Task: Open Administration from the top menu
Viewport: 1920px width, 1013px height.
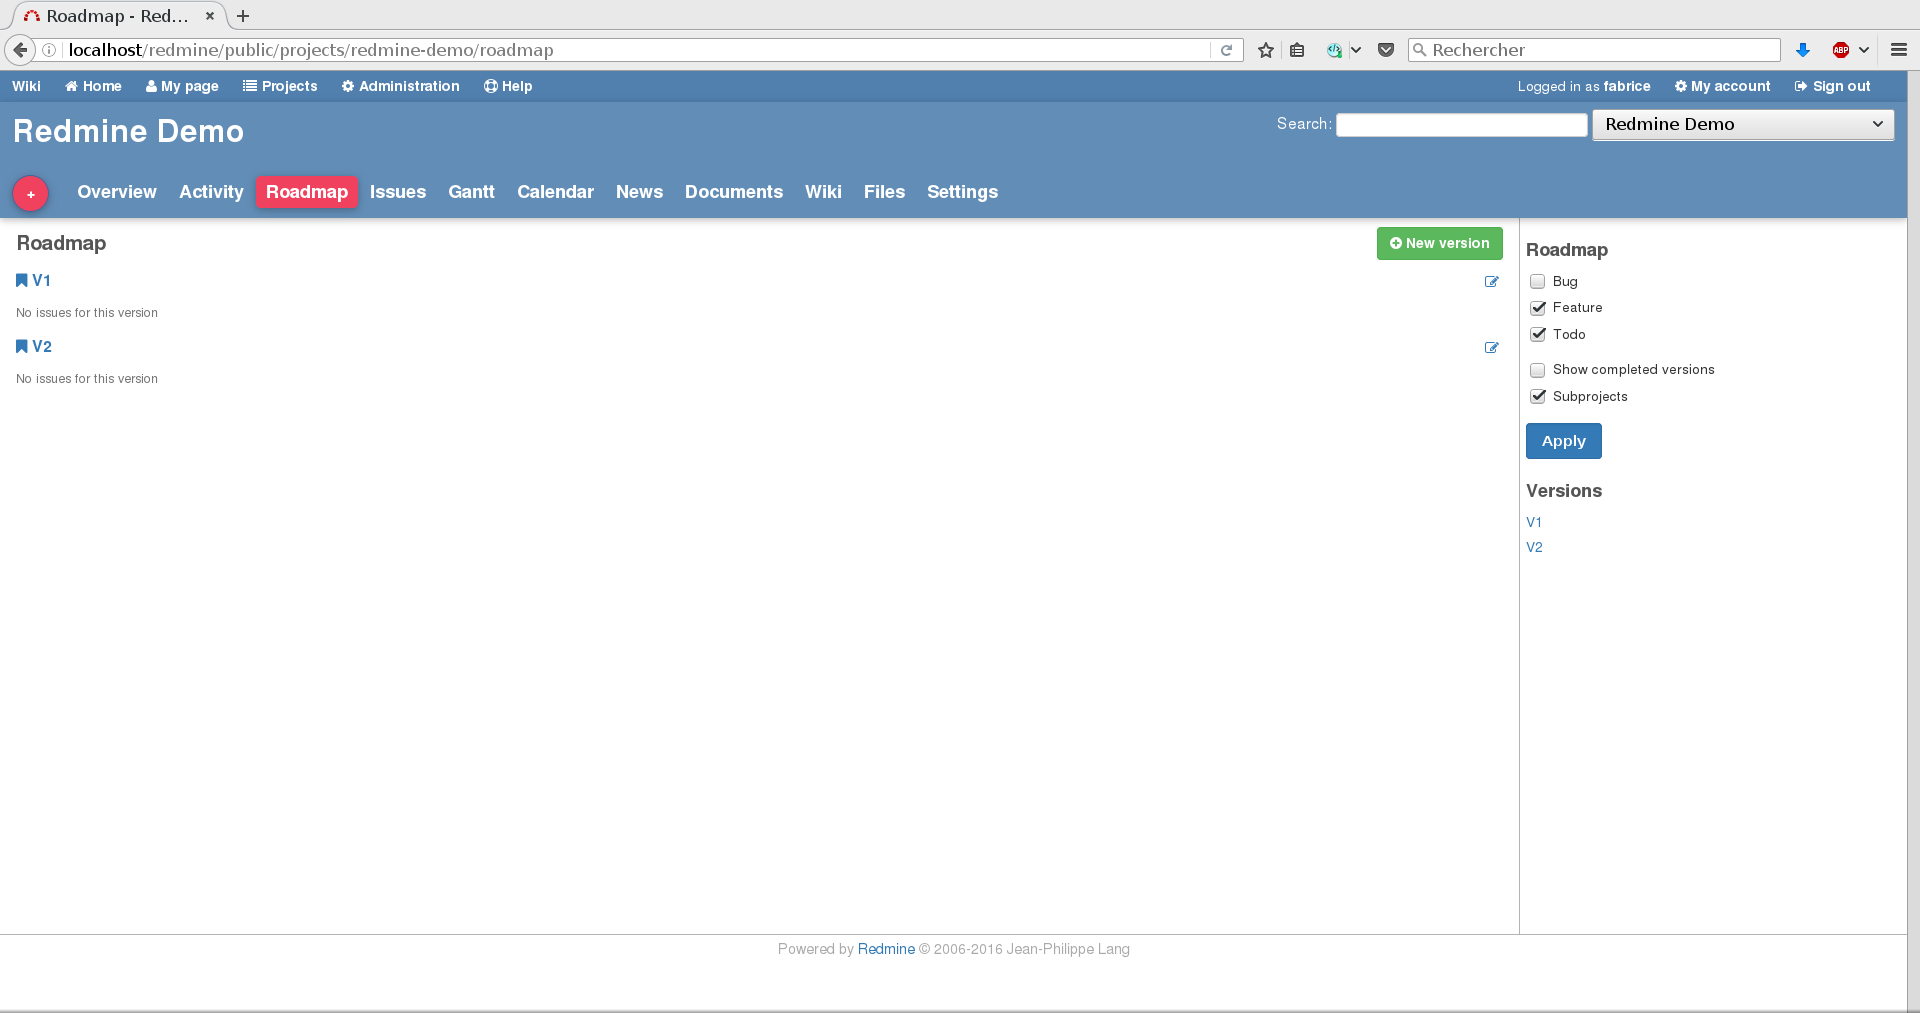Action: pos(401,86)
